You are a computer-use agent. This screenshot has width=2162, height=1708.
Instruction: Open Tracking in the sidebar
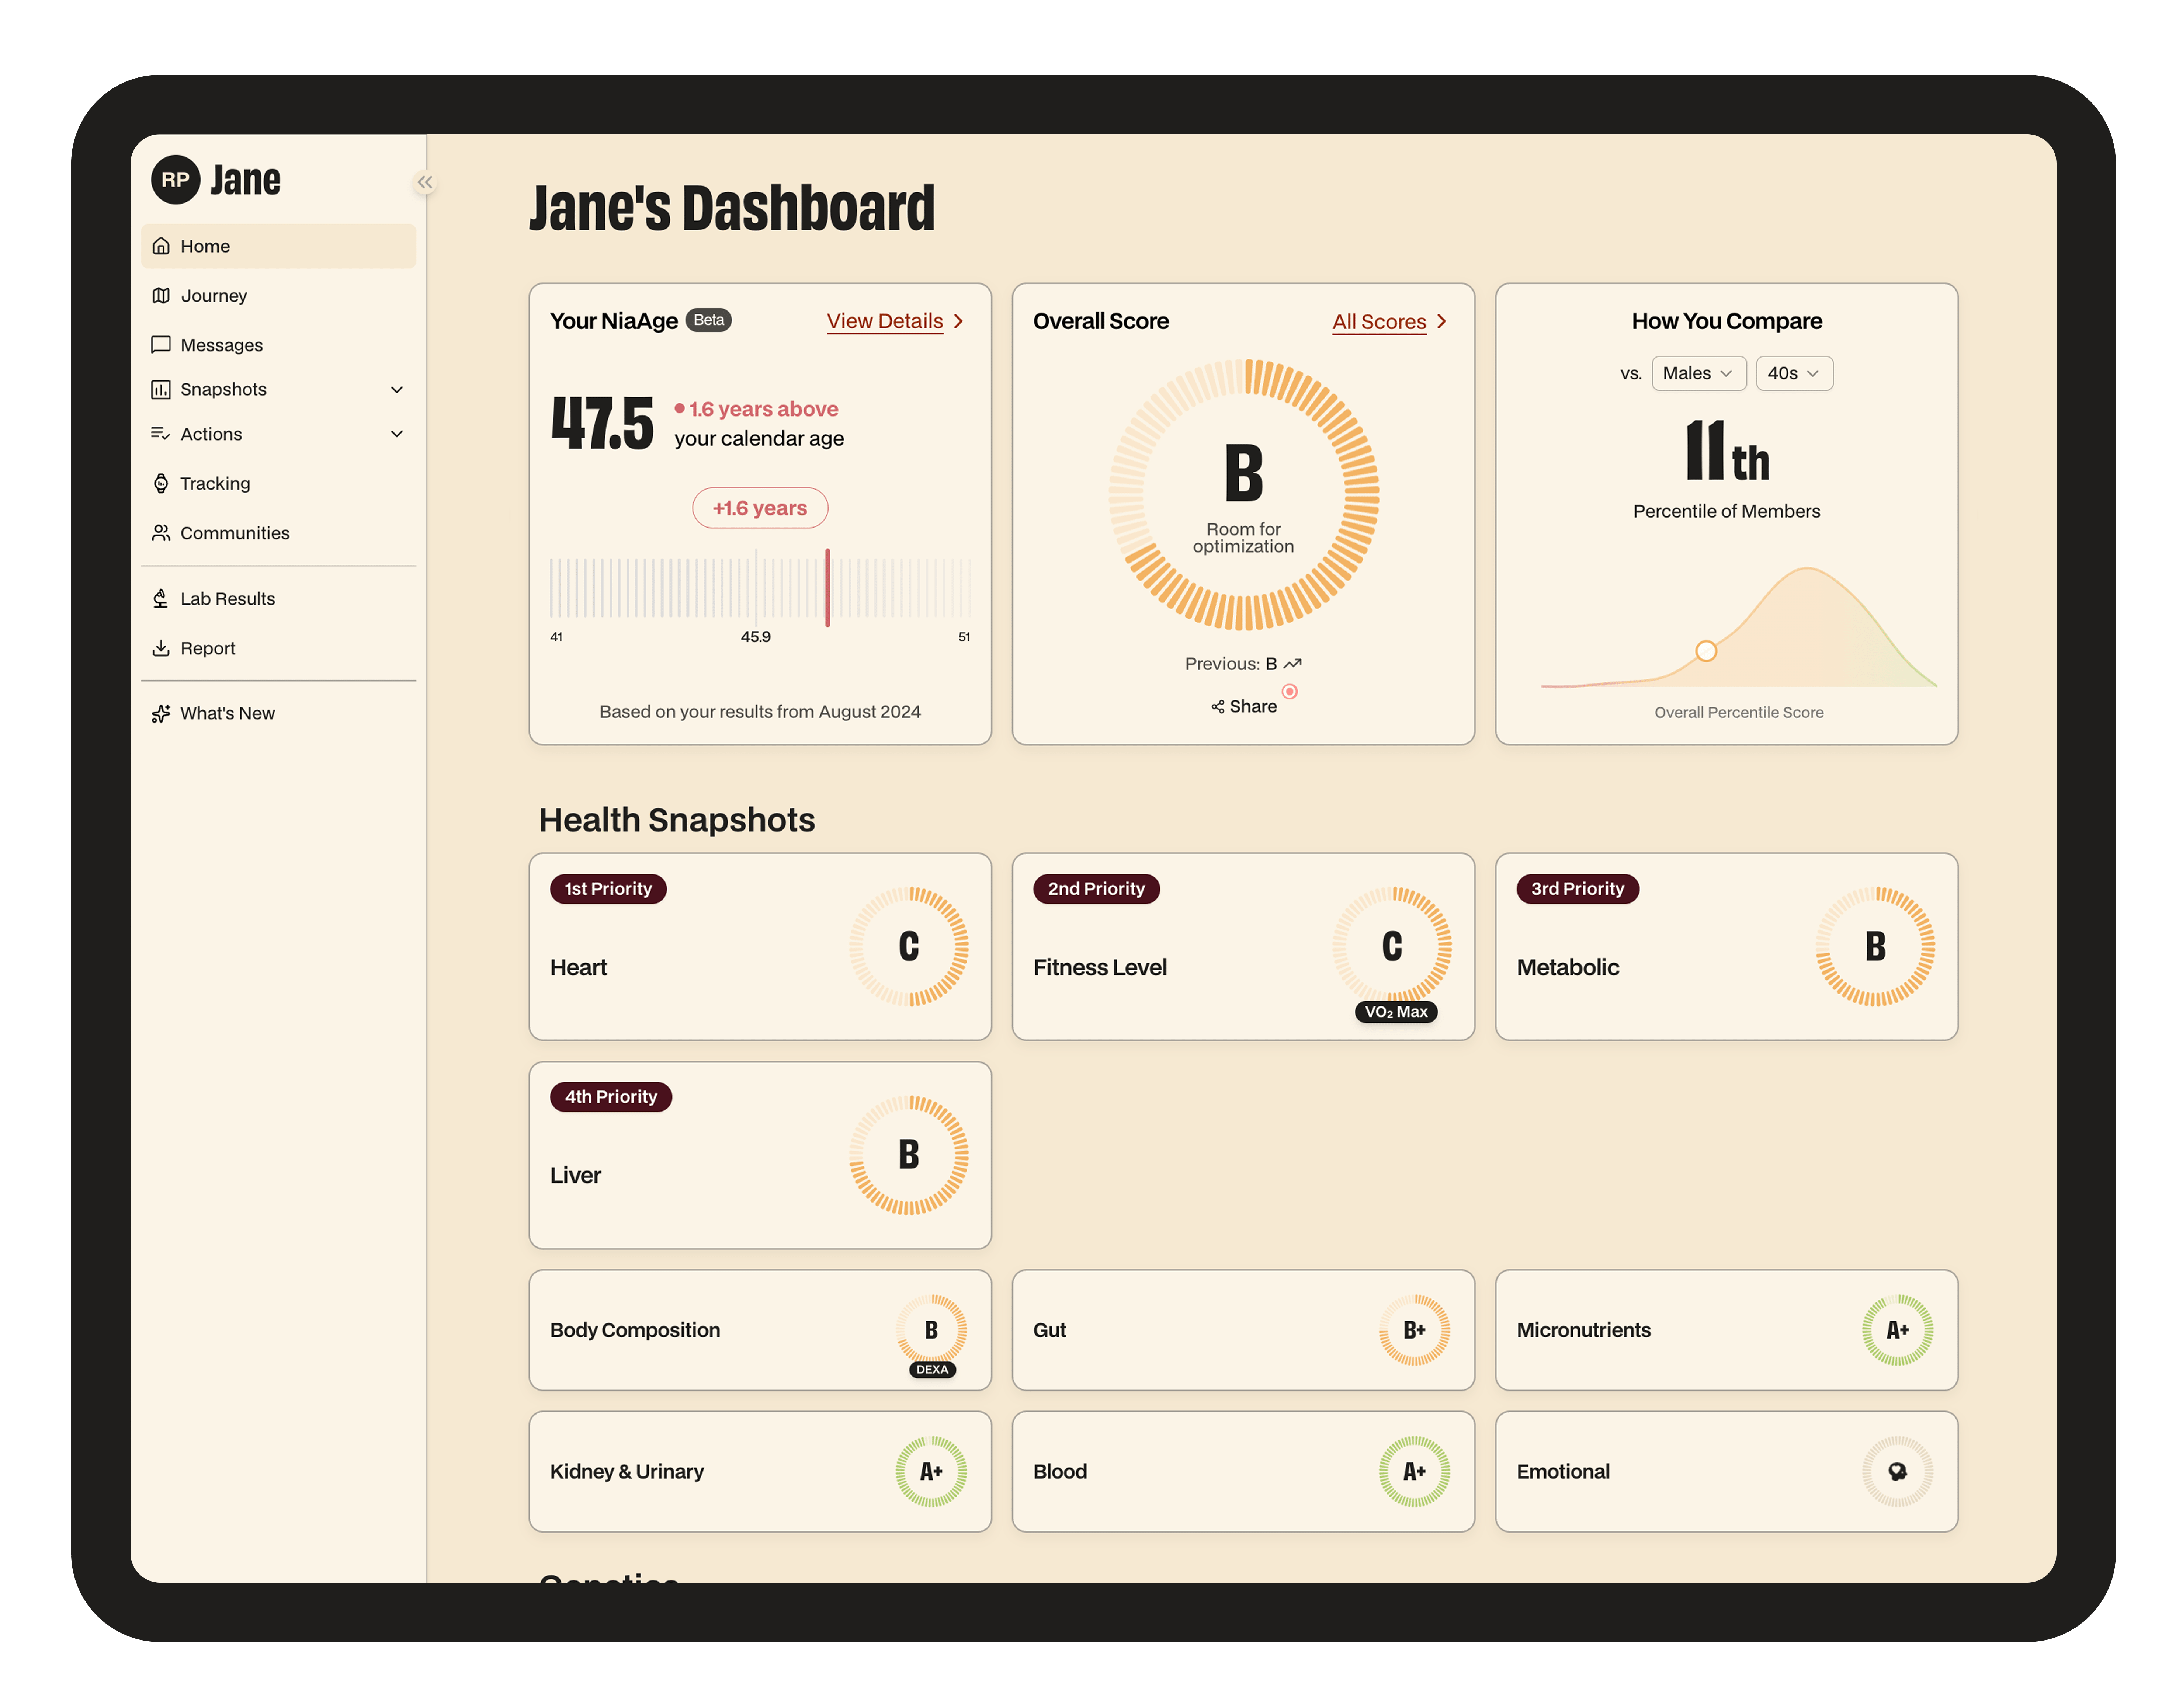[278, 484]
